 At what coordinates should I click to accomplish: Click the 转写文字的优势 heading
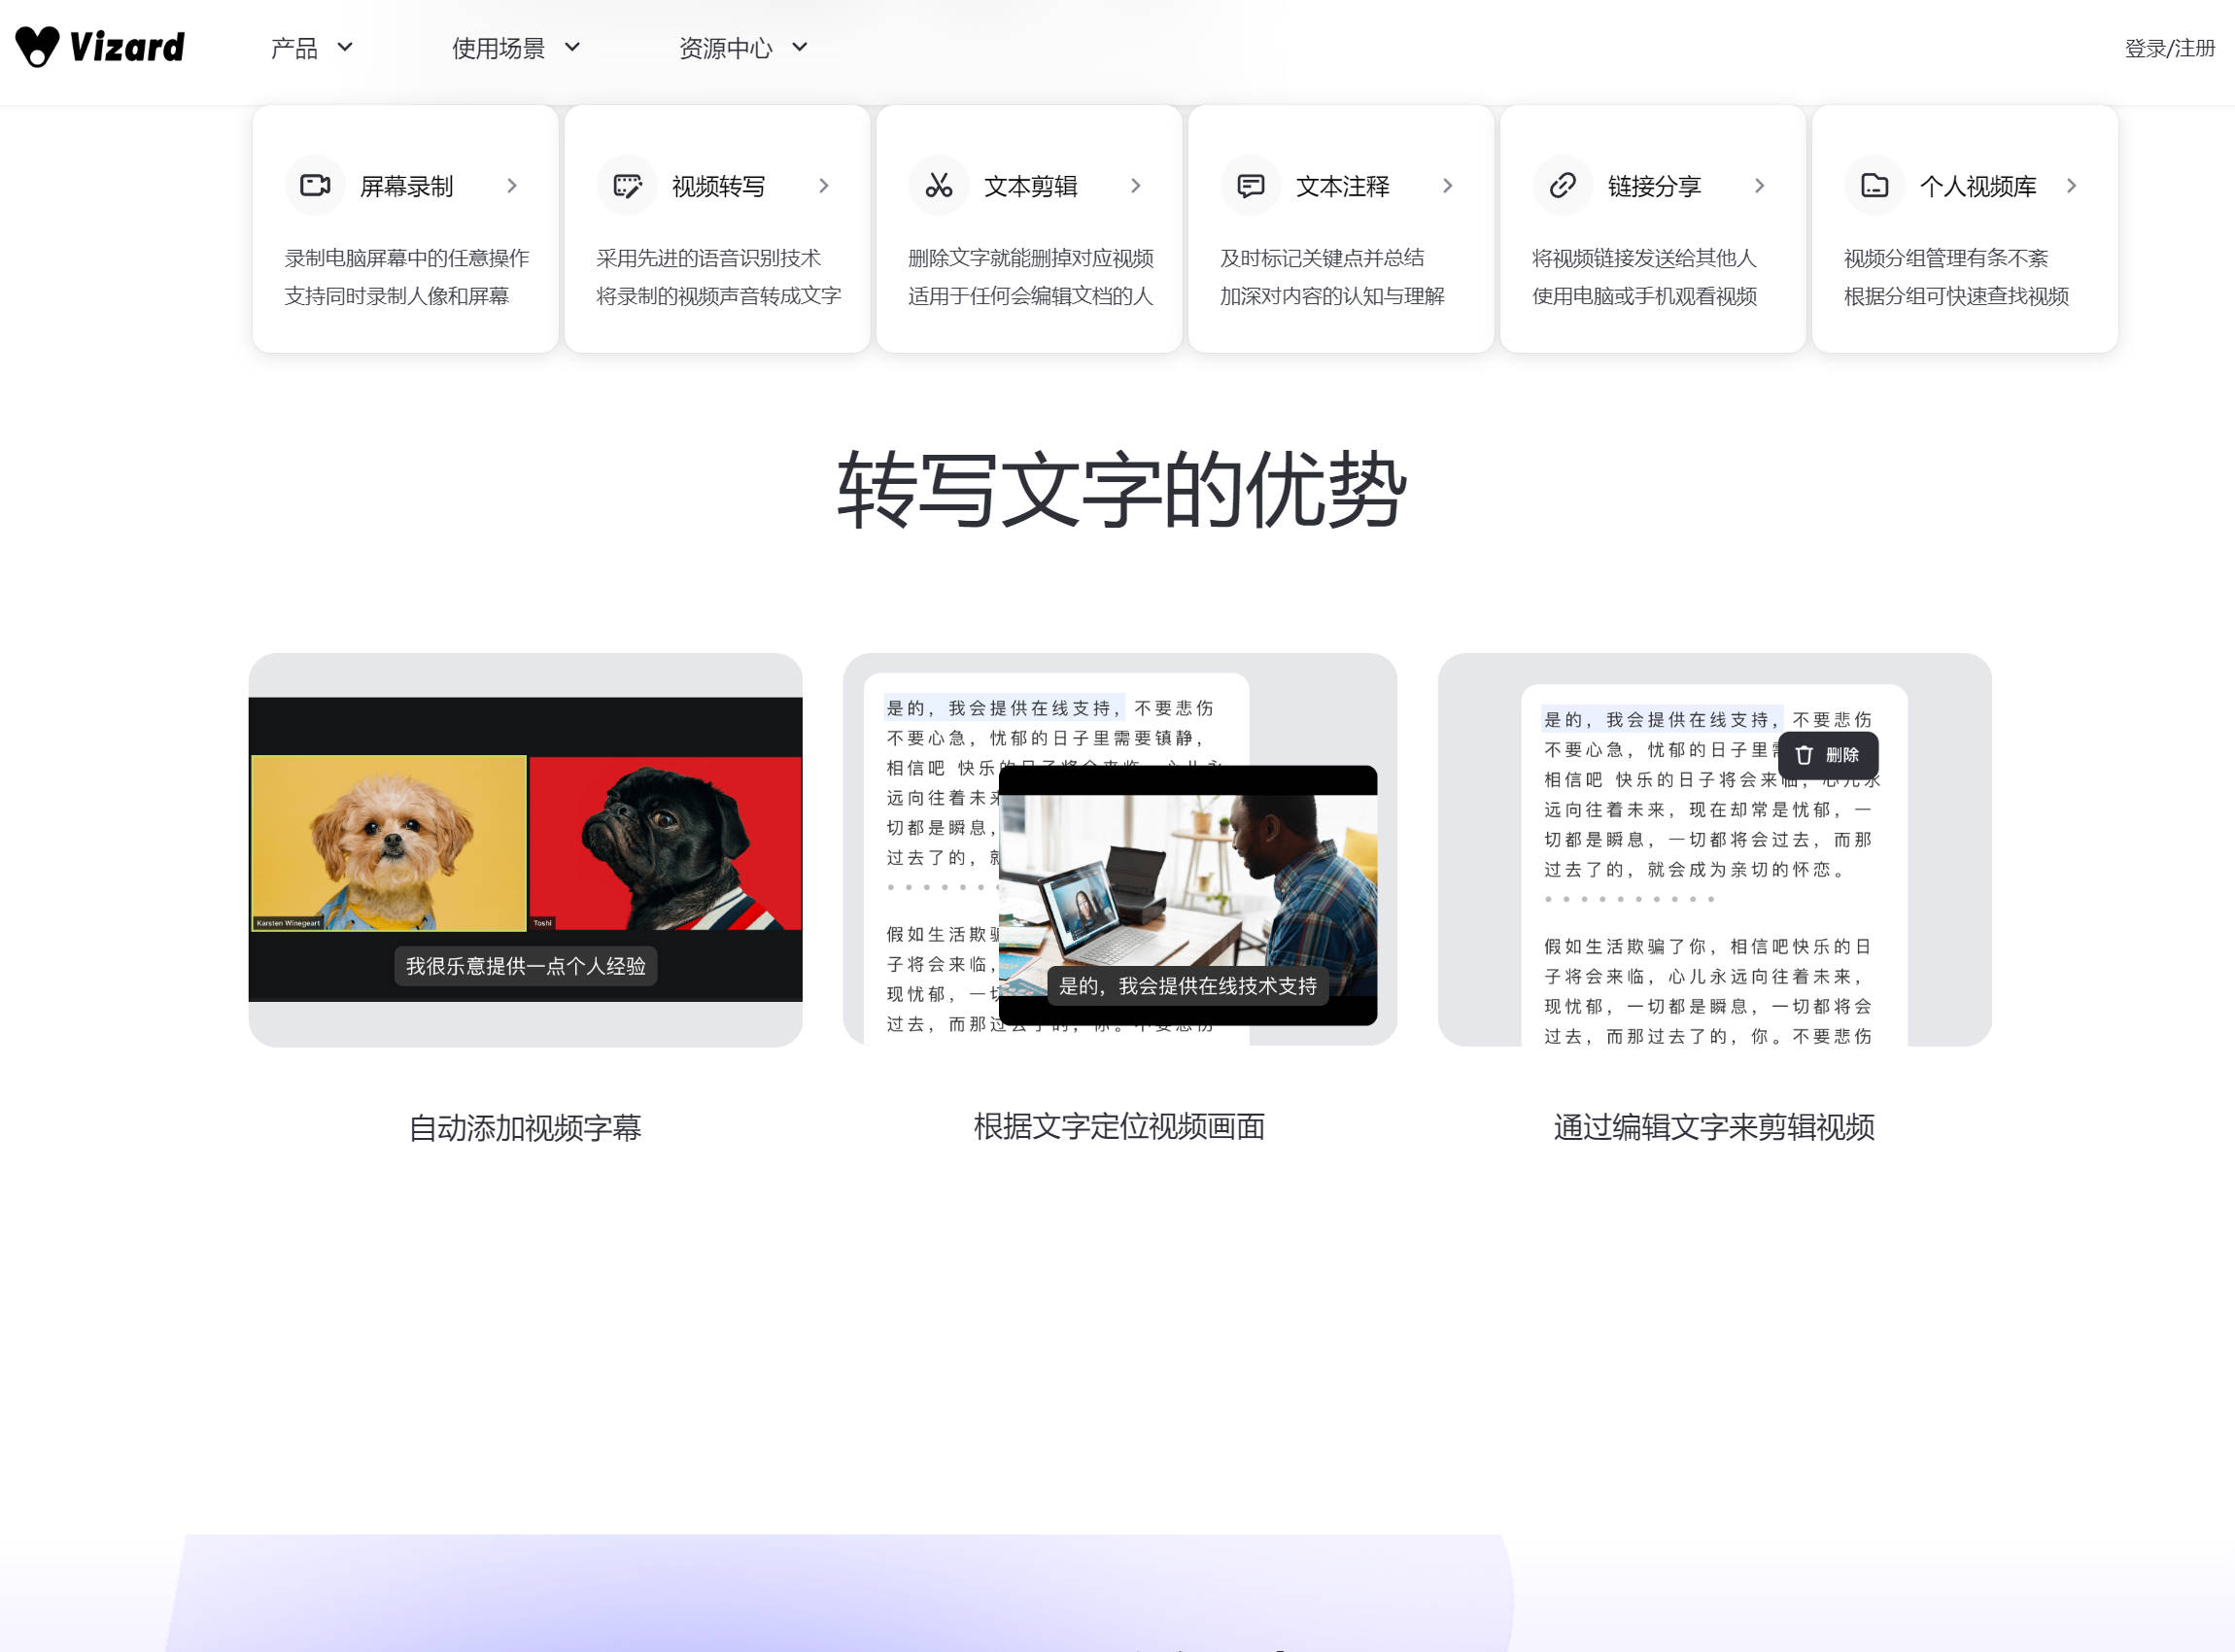[x=1121, y=489]
